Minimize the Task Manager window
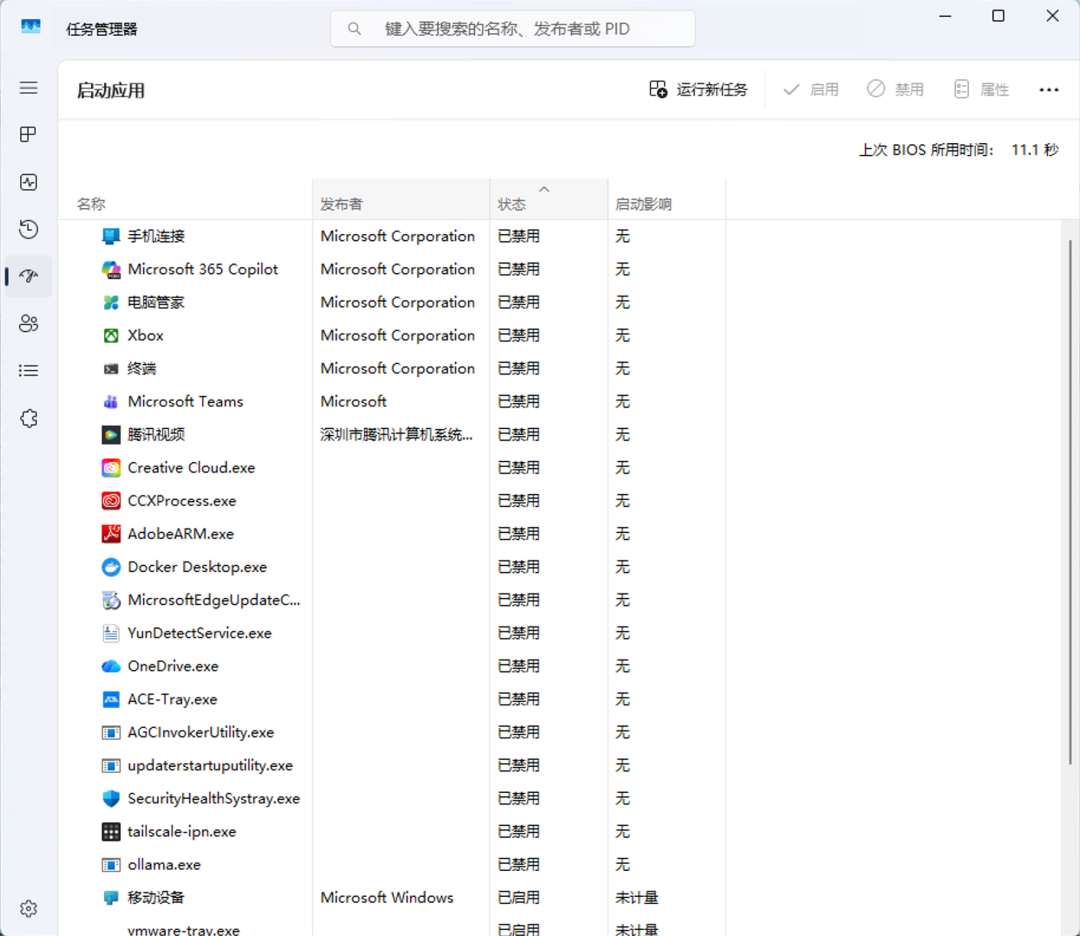The image size is (1080, 936). (x=945, y=16)
